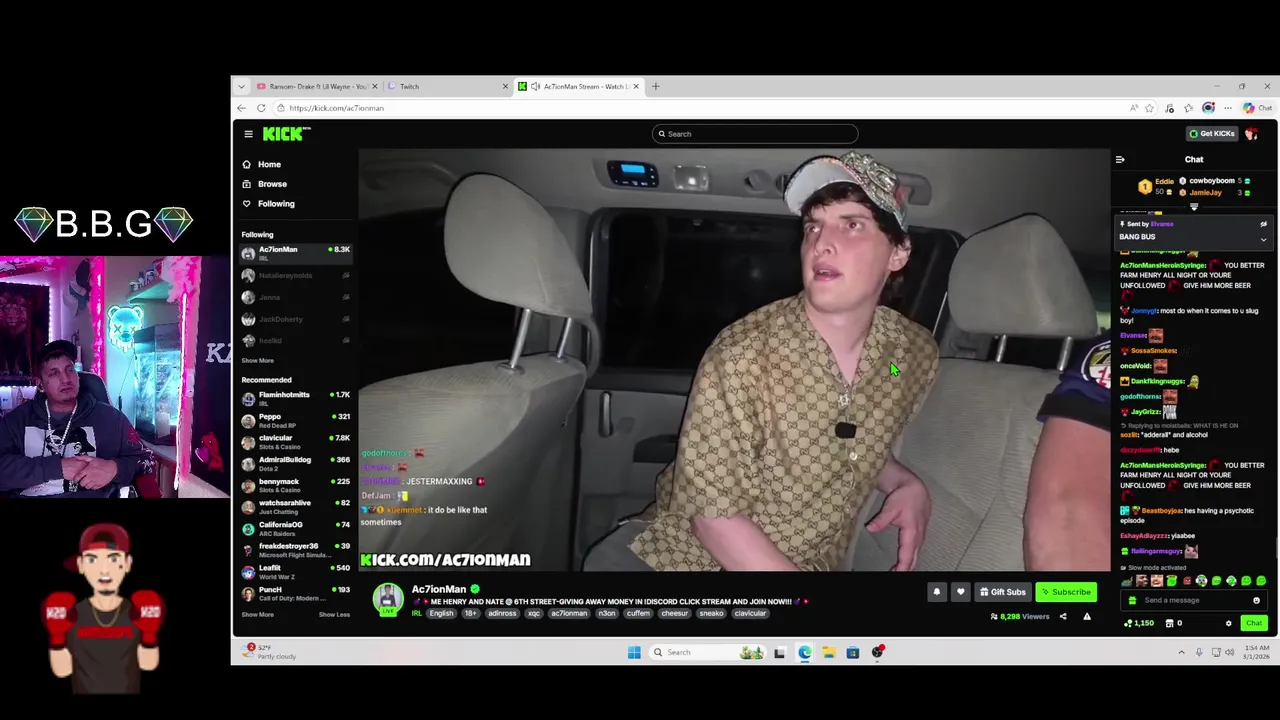Click the Subscribe button
The width and height of the screenshot is (1280, 720).
(1066, 592)
